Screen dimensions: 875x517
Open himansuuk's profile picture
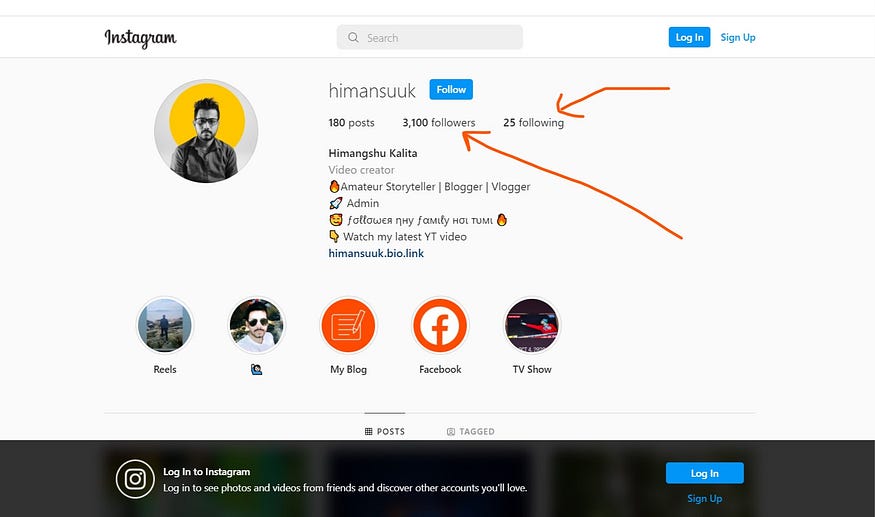tap(206, 131)
